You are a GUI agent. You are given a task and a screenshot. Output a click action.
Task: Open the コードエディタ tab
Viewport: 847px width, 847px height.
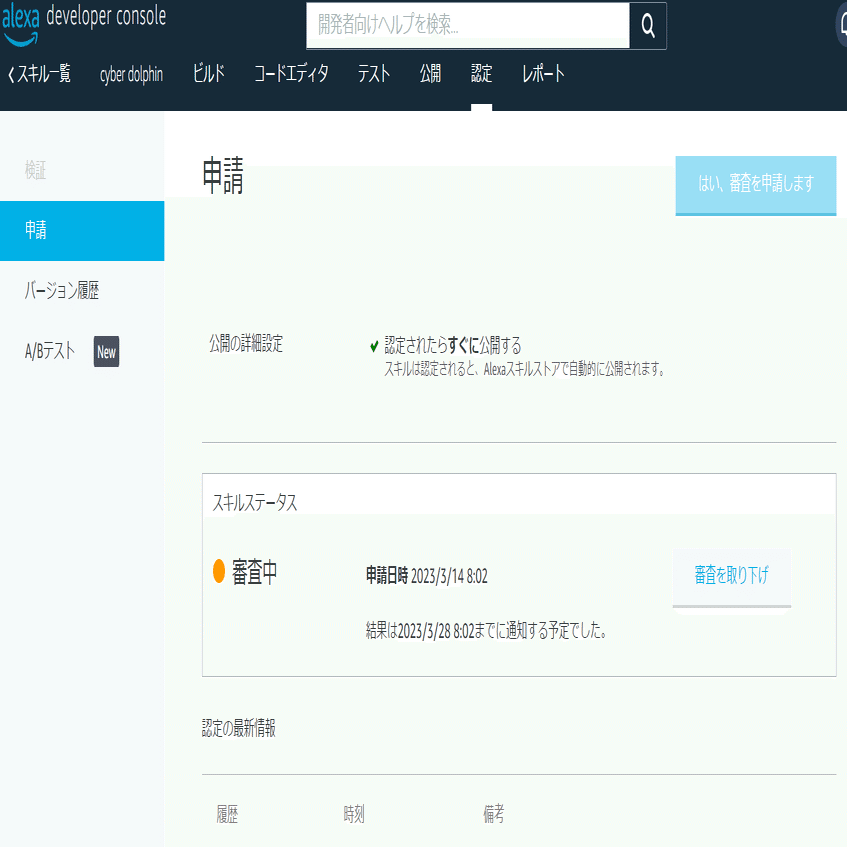293,73
